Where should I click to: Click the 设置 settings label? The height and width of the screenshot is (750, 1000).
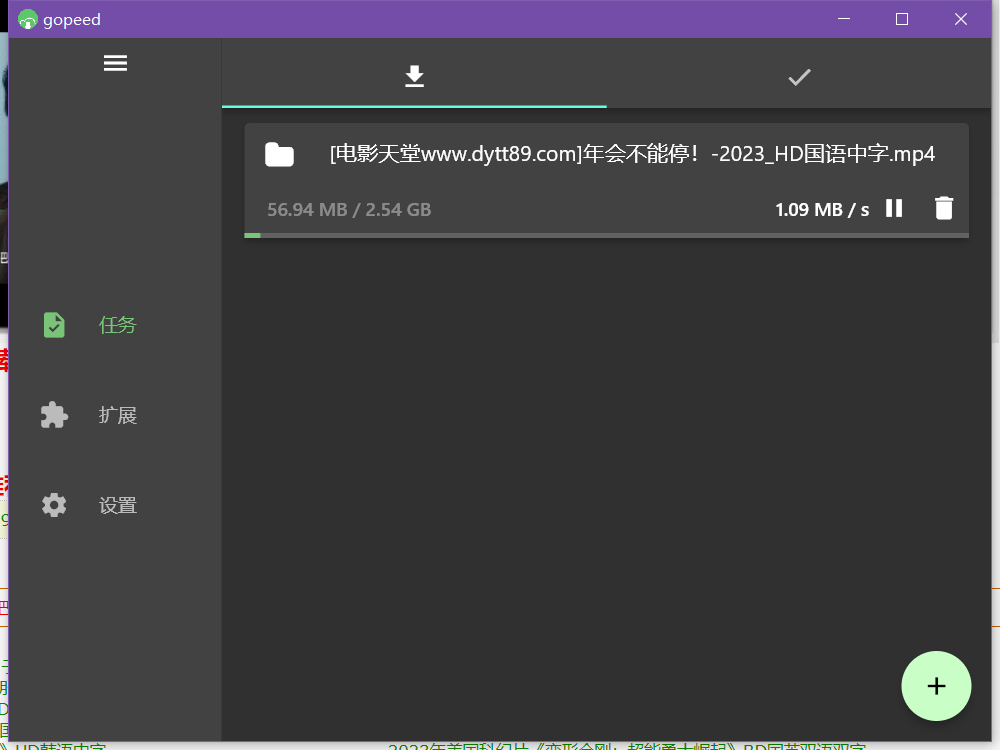pyautogui.click(x=117, y=504)
